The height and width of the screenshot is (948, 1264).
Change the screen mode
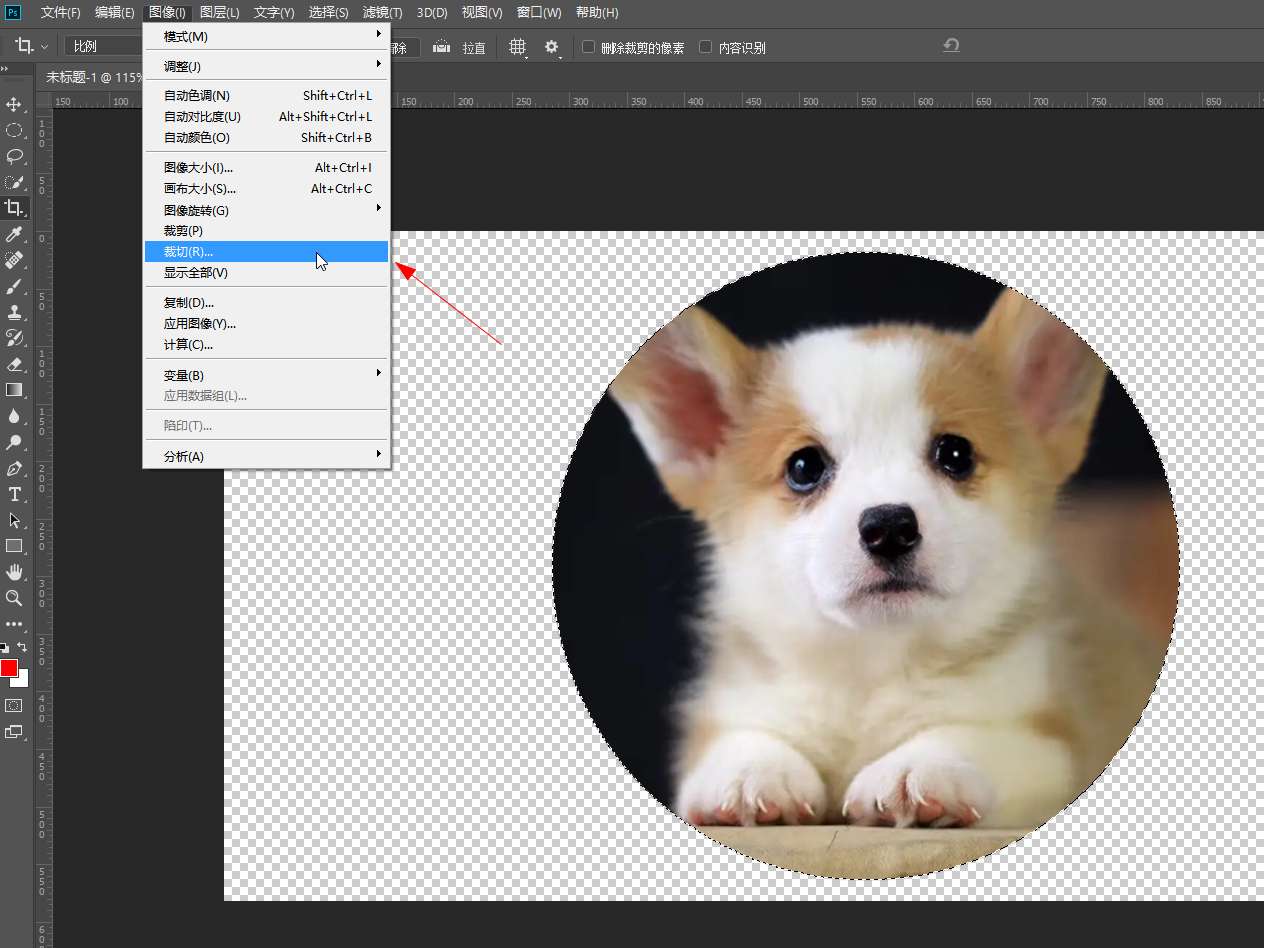(x=14, y=732)
